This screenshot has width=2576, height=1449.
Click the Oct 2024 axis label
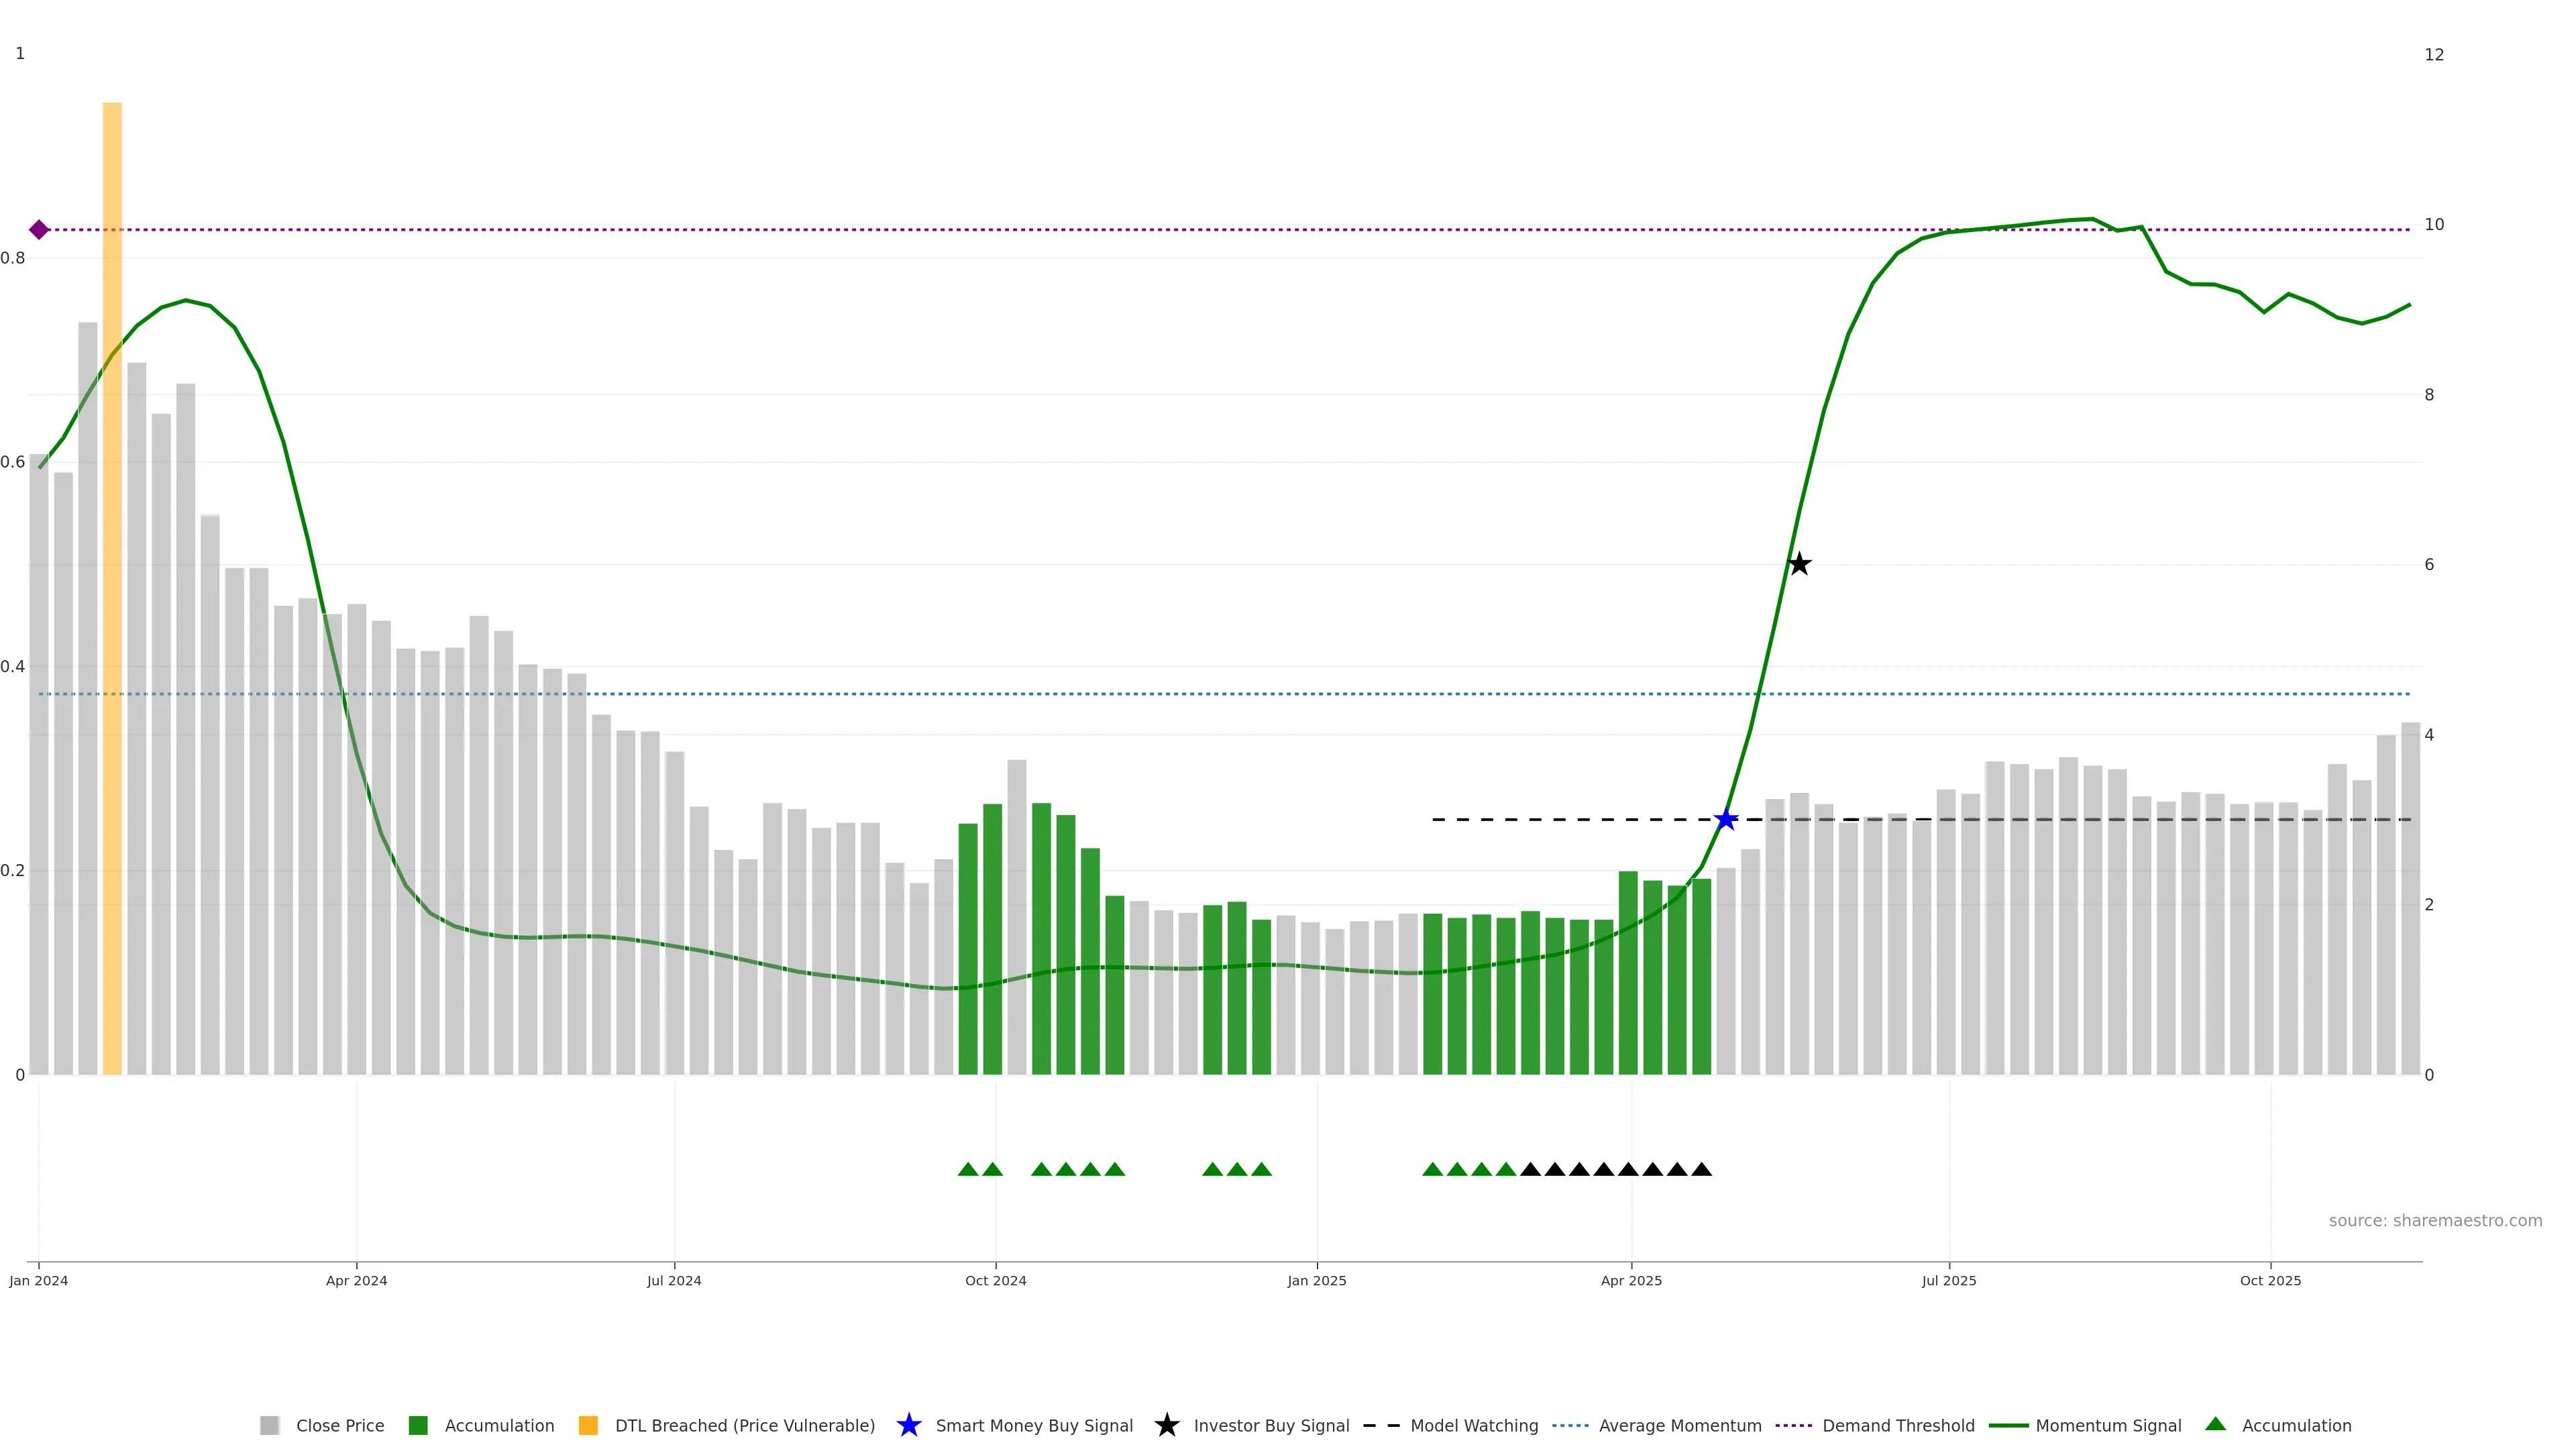[x=995, y=1280]
